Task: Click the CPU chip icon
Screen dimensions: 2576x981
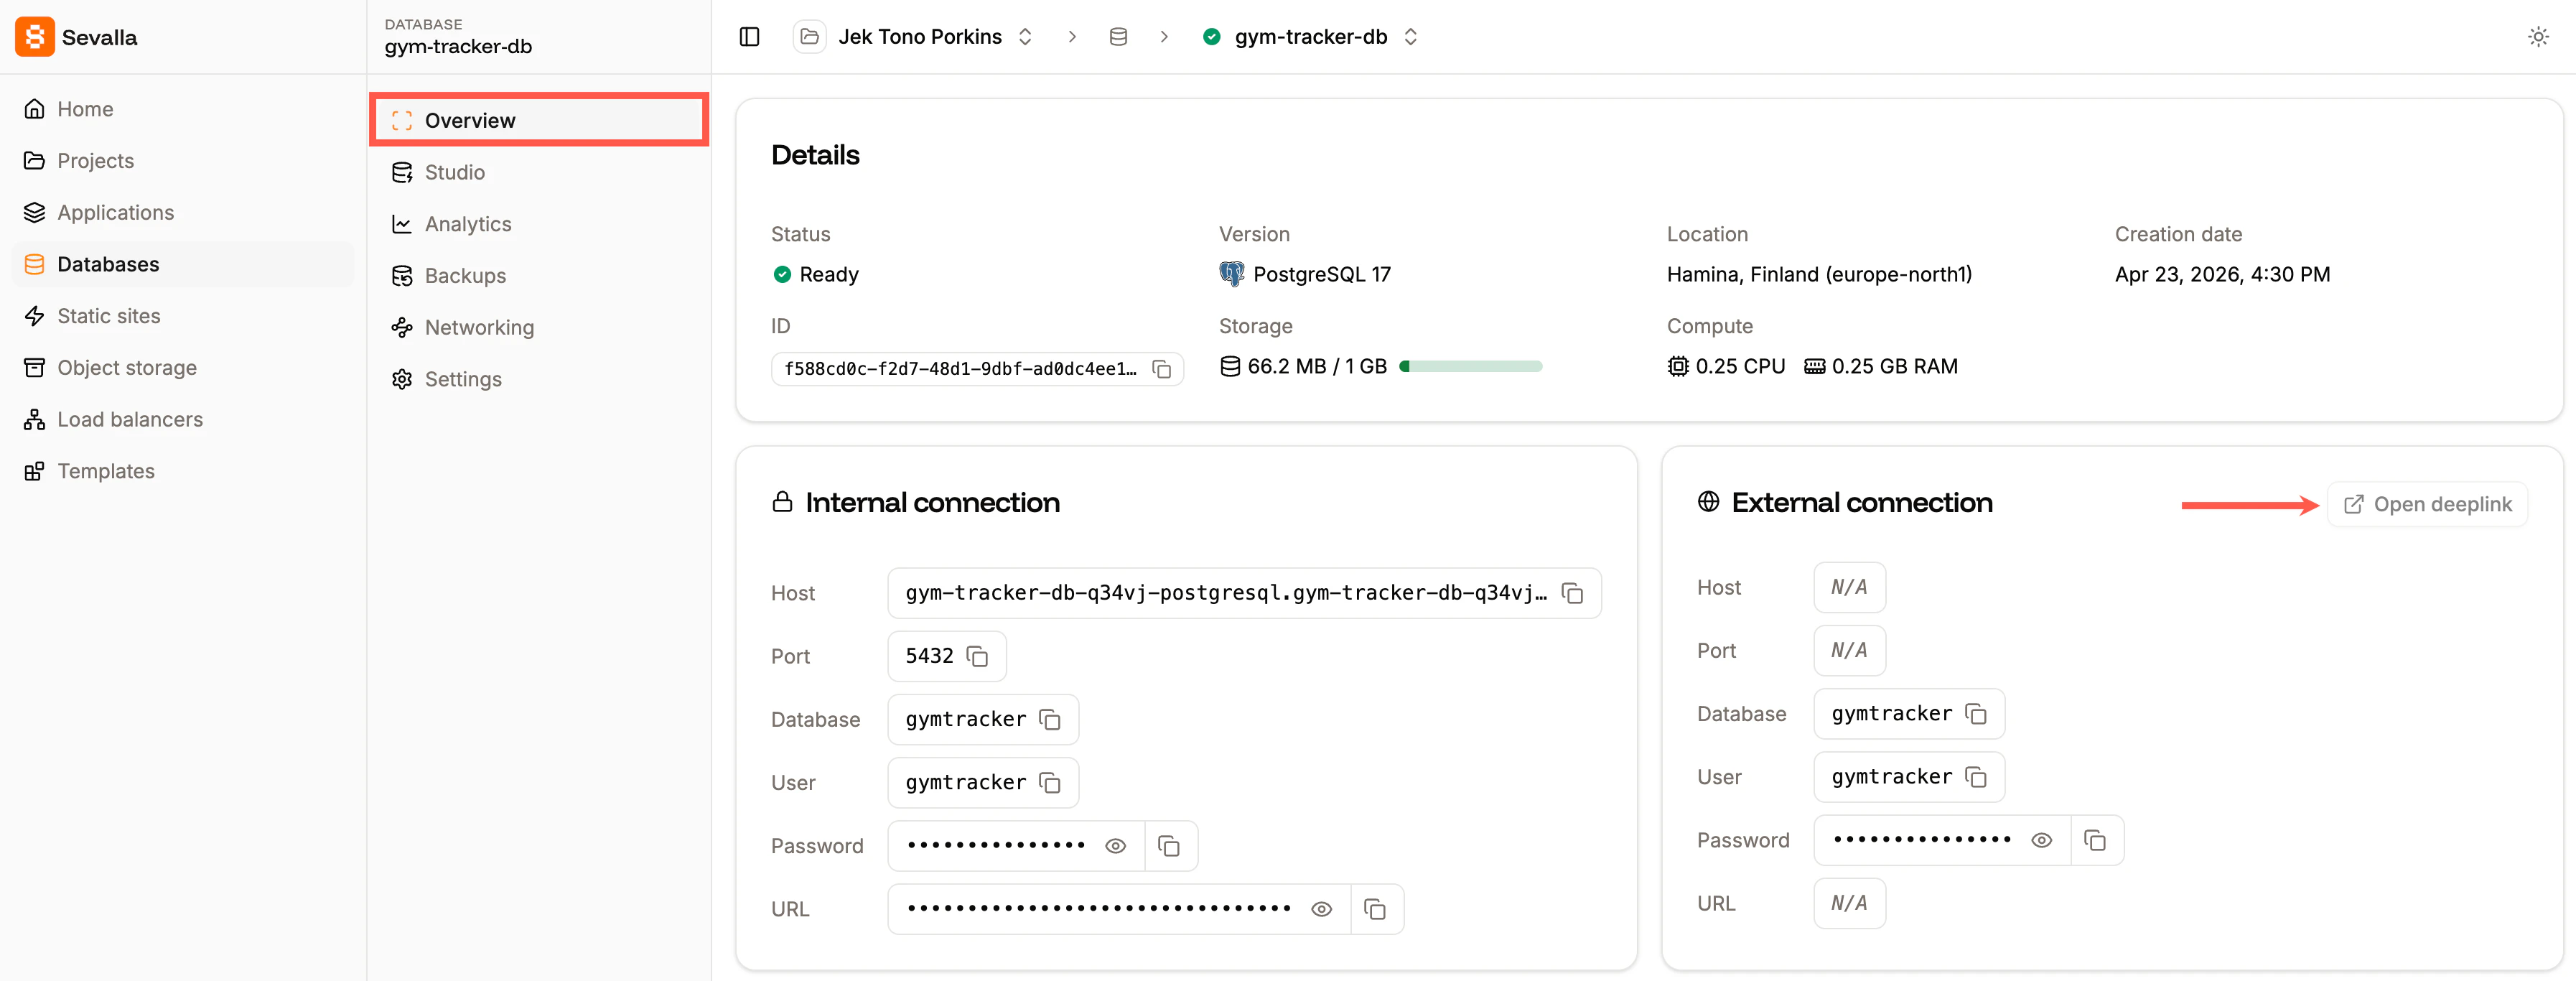Action: (x=1677, y=367)
